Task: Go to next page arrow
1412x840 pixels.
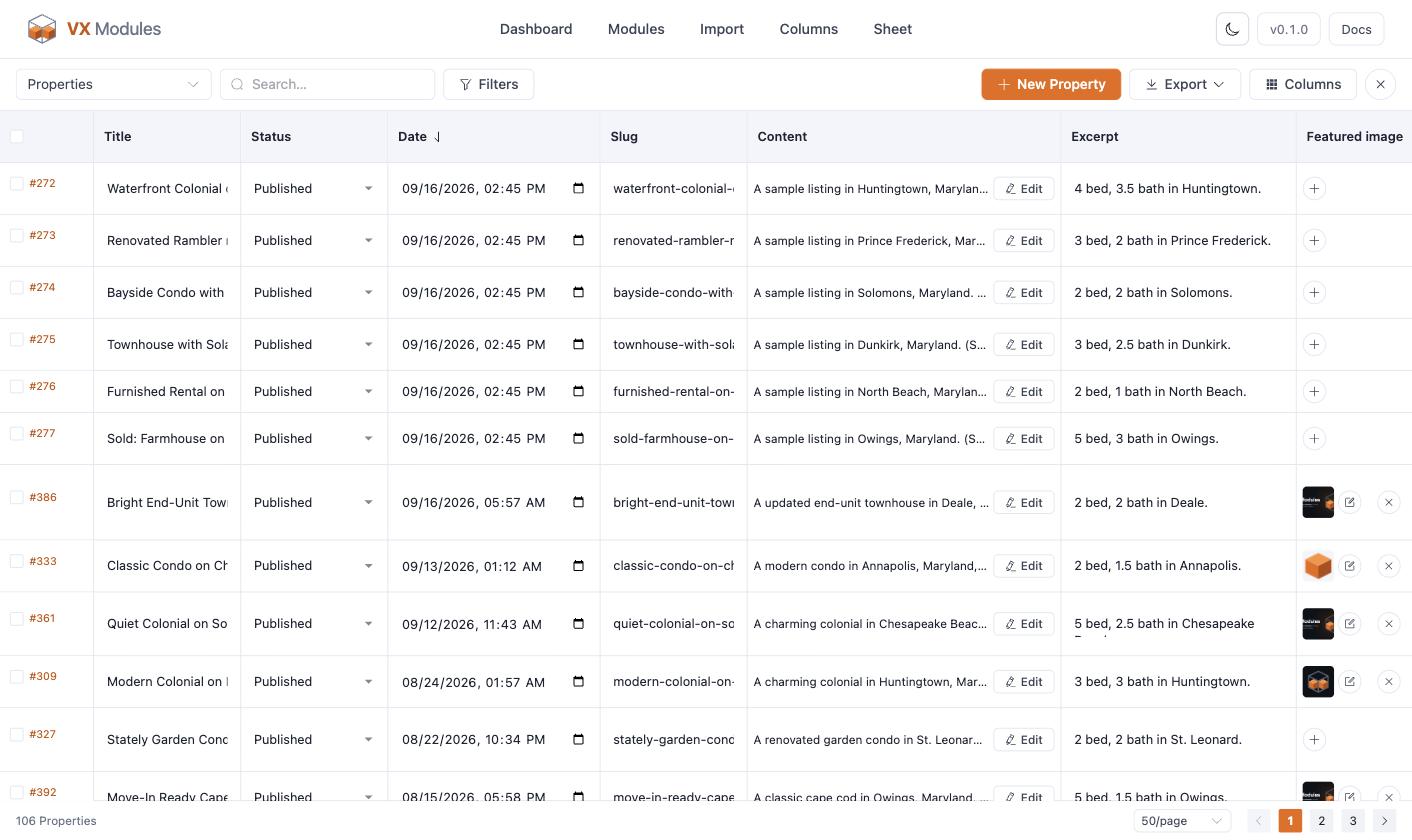Action: coord(1384,821)
